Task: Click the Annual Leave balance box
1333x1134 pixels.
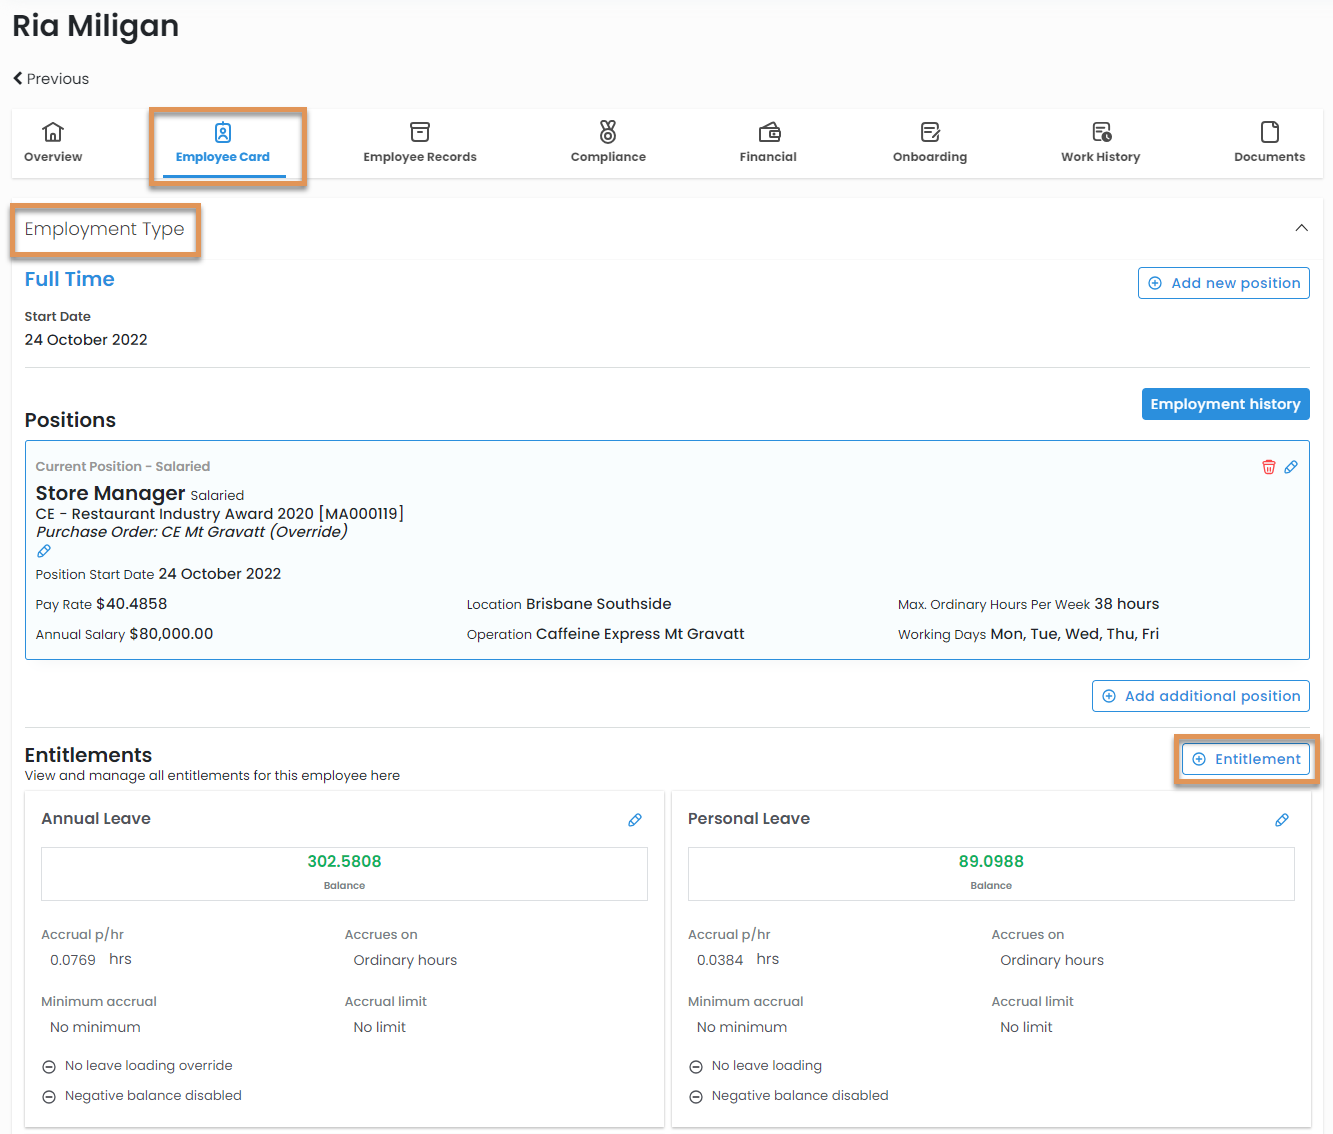Action: [x=344, y=873]
